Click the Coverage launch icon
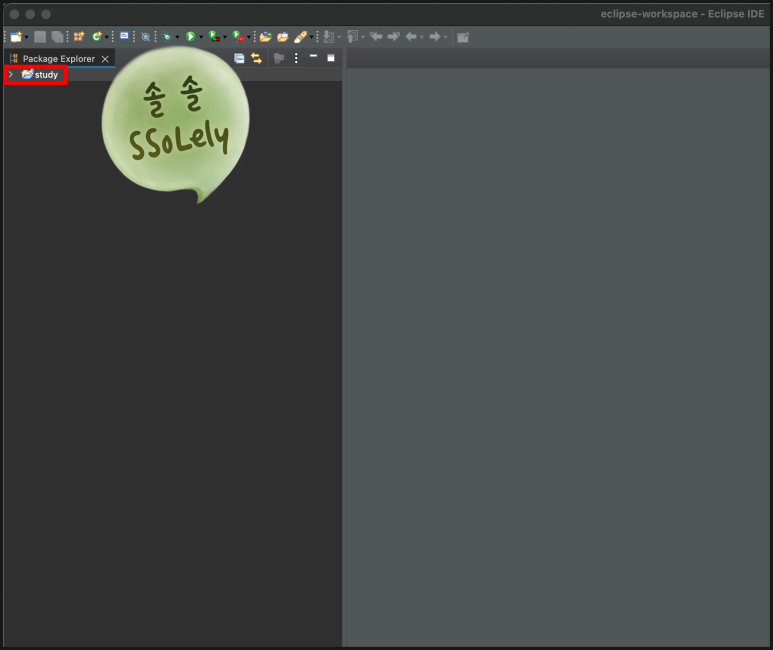This screenshot has width=773, height=650. click(214, 36)
